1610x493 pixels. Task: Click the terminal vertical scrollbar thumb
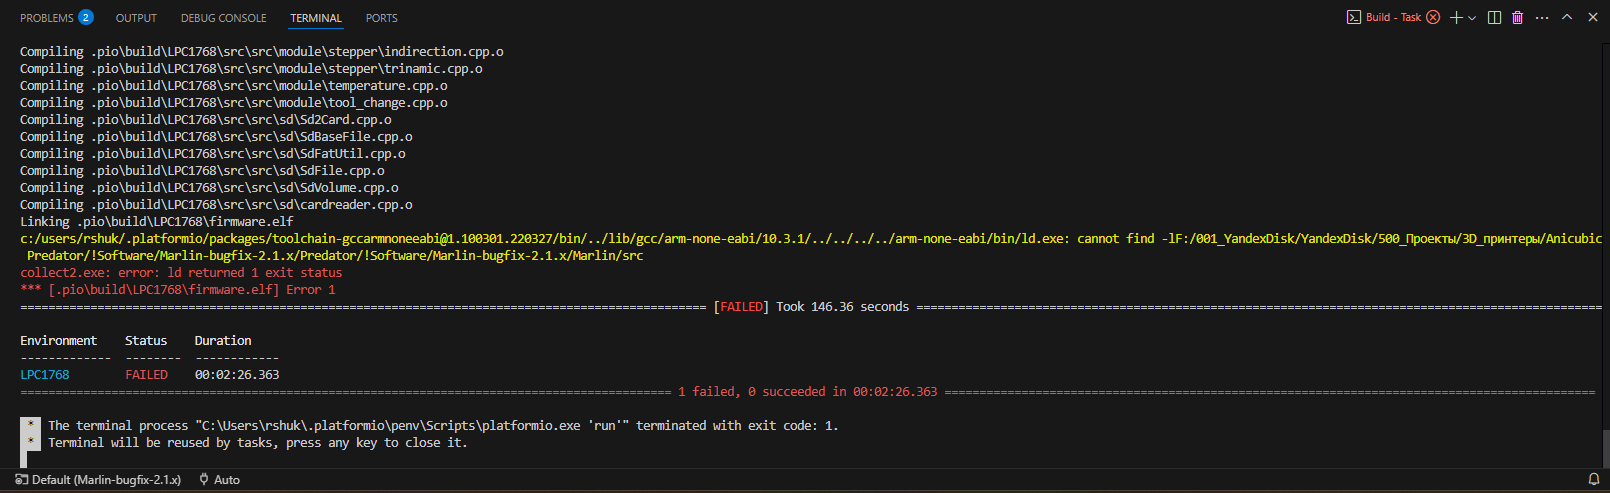tap(1603, 447)
